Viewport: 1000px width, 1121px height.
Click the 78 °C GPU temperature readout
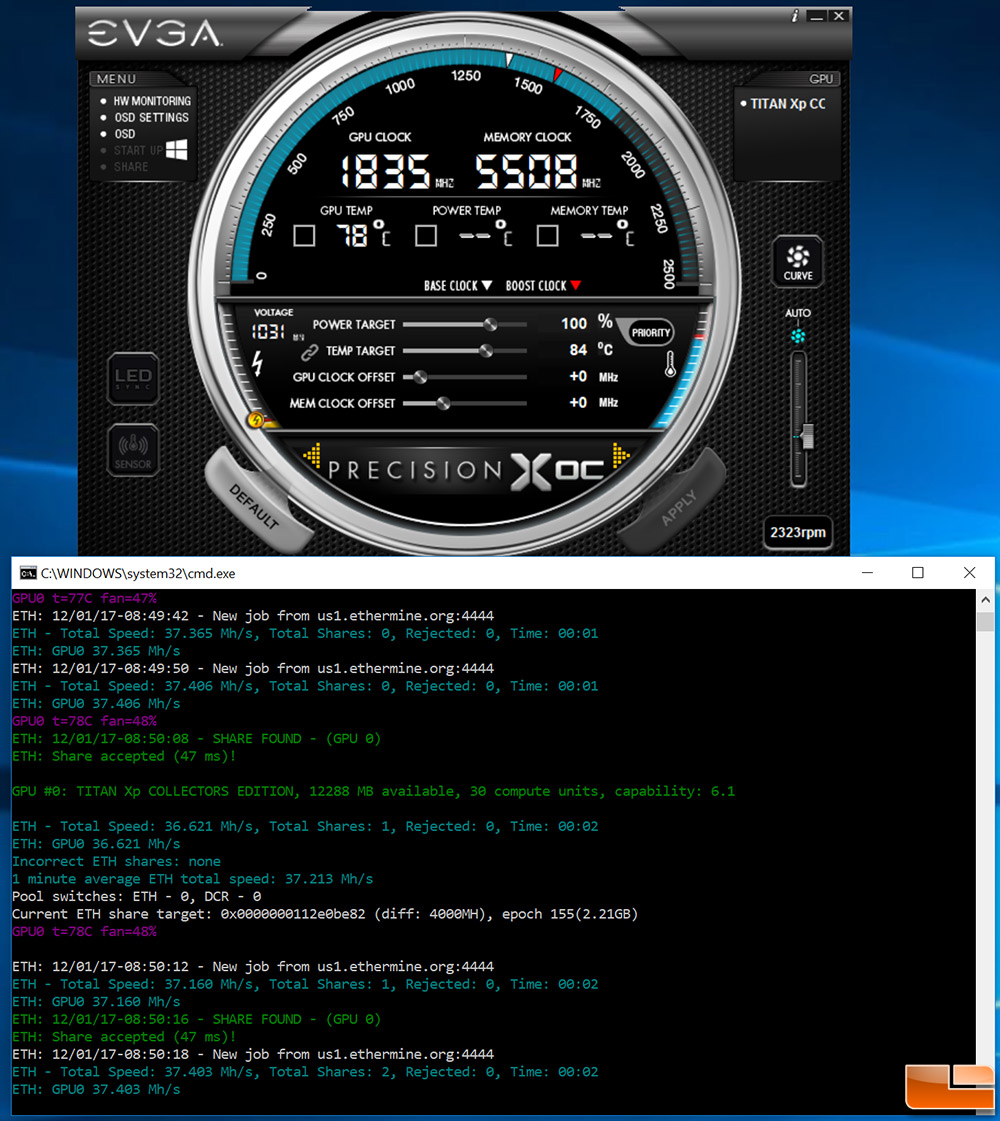point(365,234)
